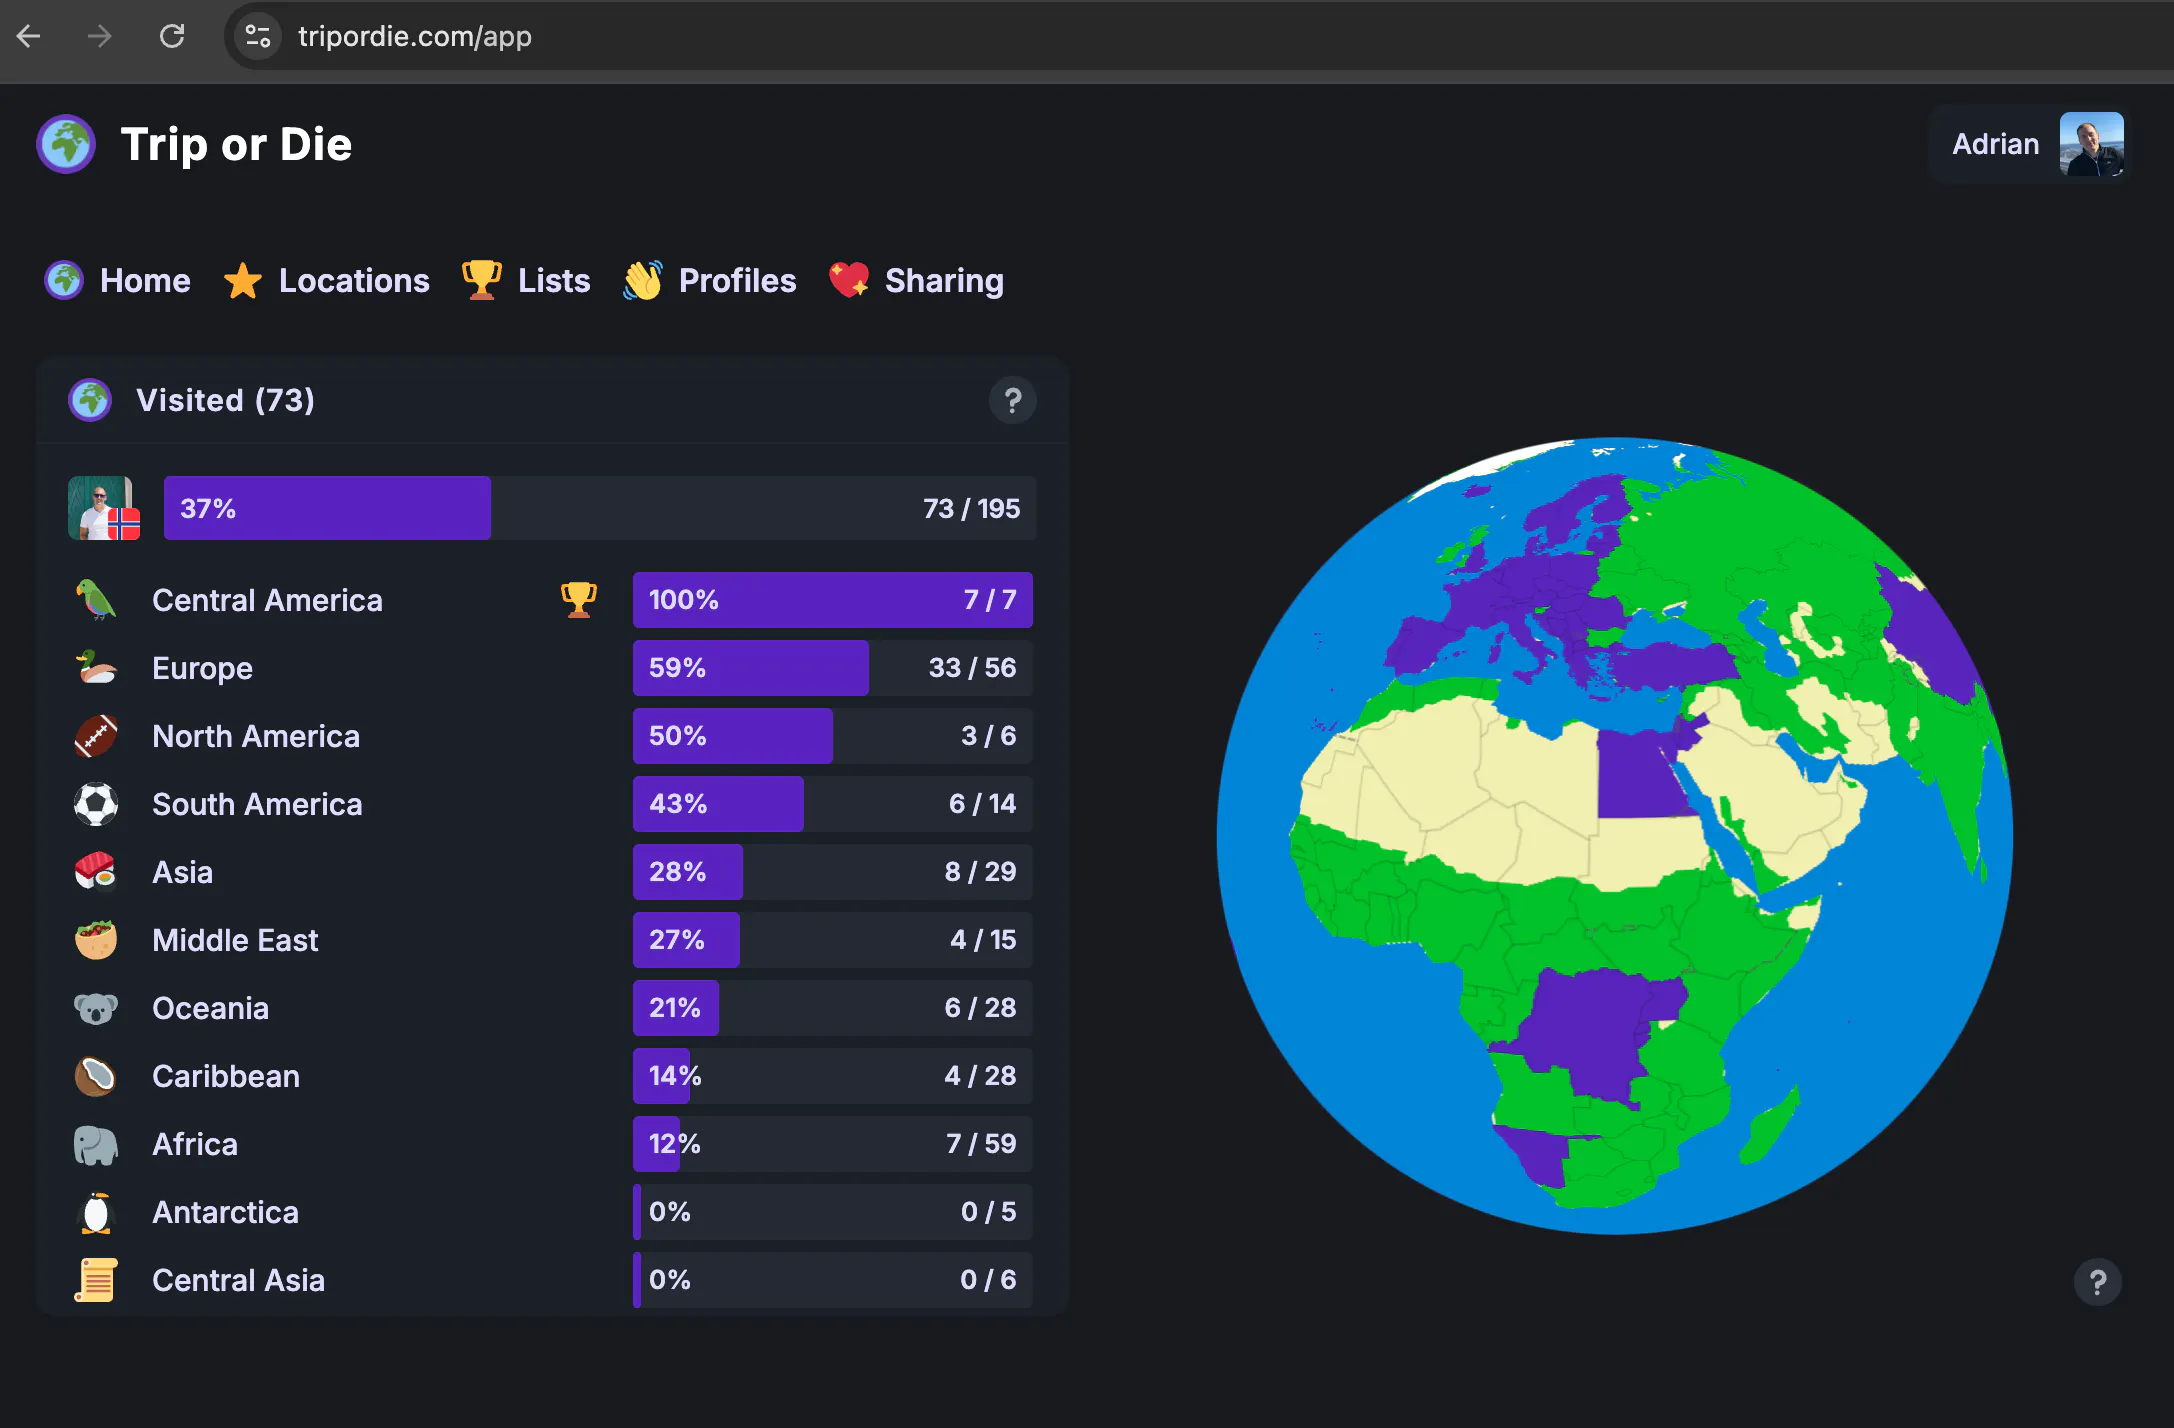This screenshot has width=2174, height=1428.
Task: Click the Central America trophy badge
Action: tap(579, 600)
